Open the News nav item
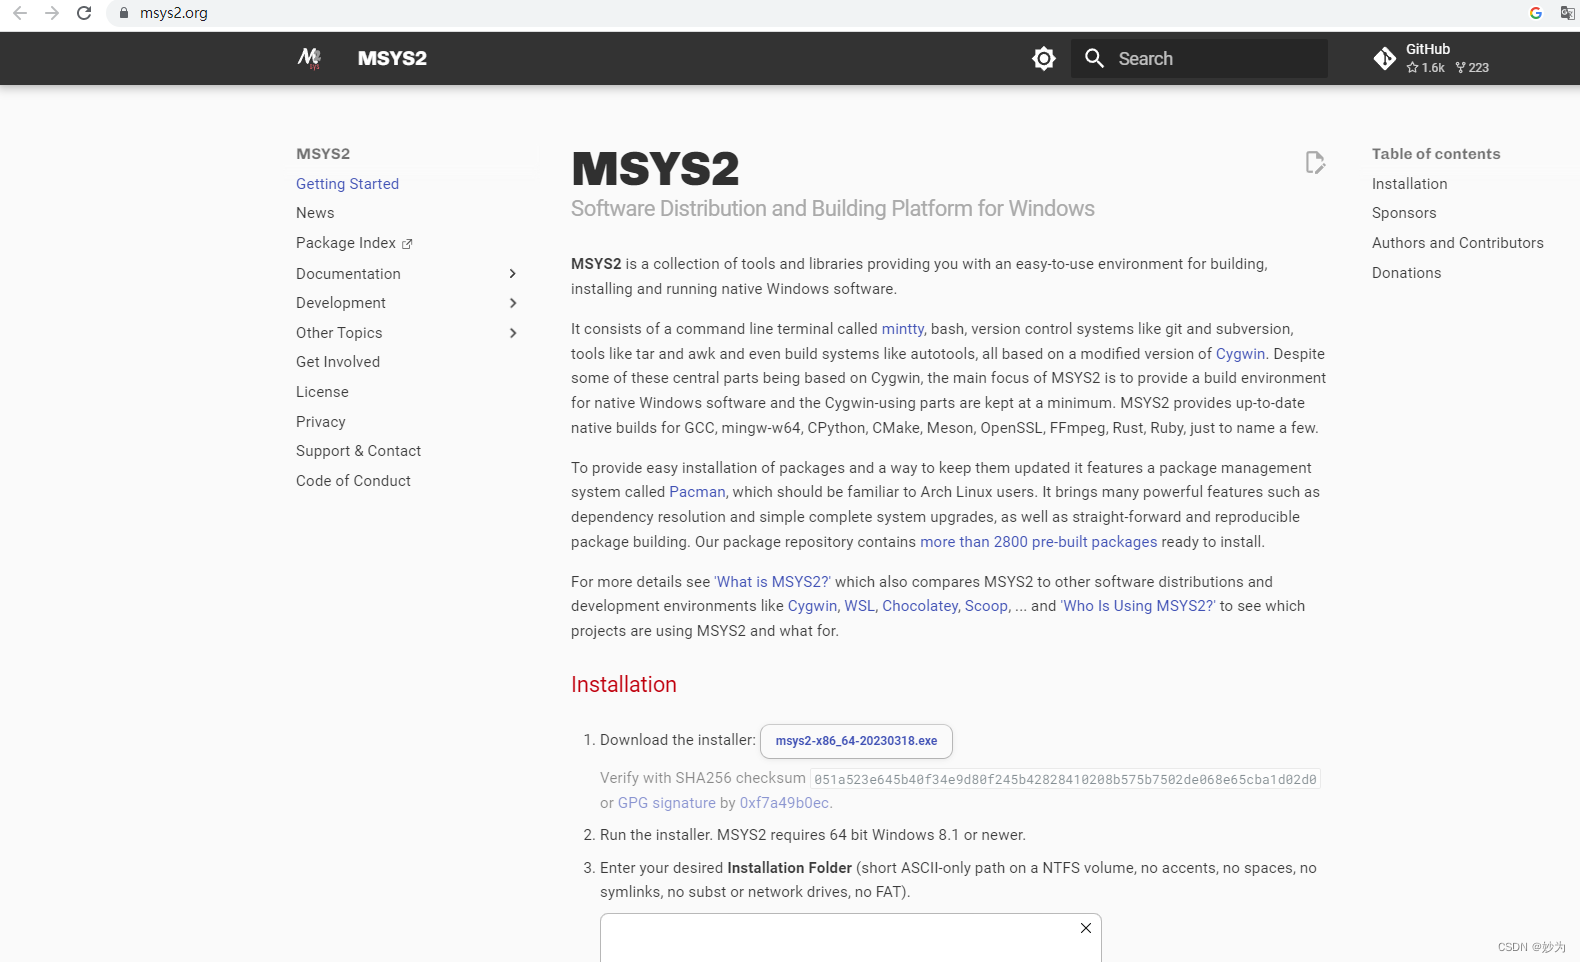 (x=315, y=213)
